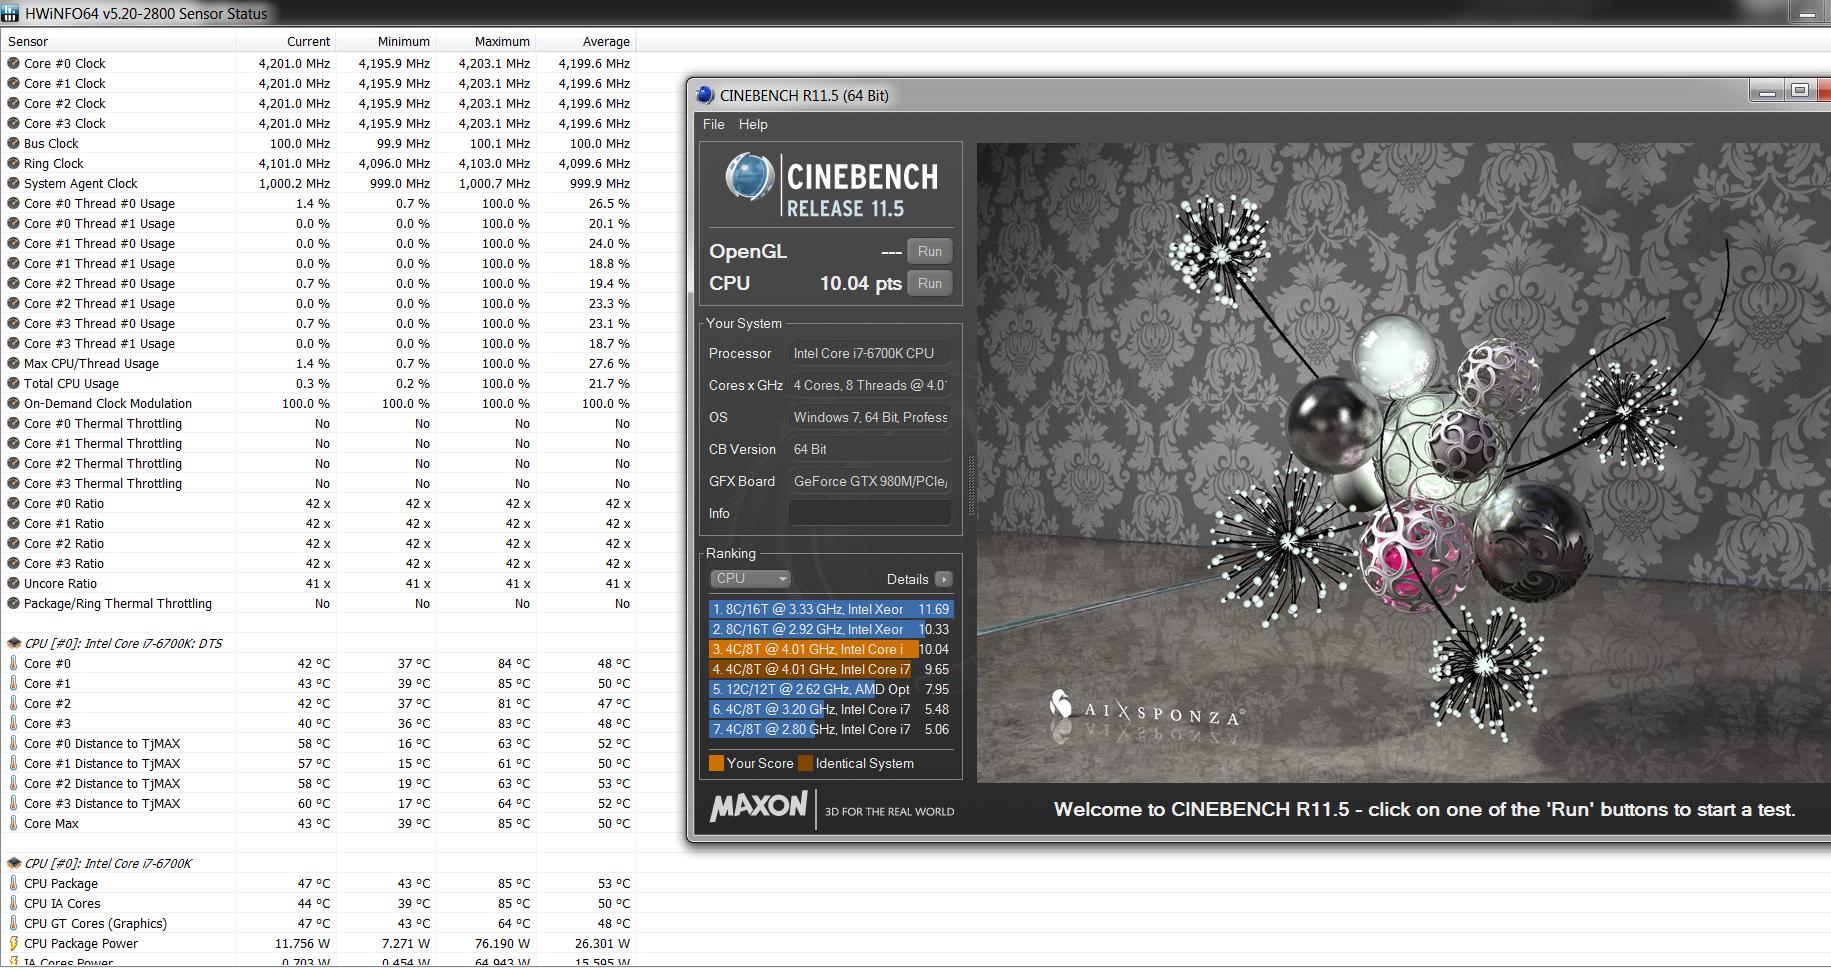Select ranking entry 8C/16T @ 2.92 GHz Intel Xeon

(831, 629)
